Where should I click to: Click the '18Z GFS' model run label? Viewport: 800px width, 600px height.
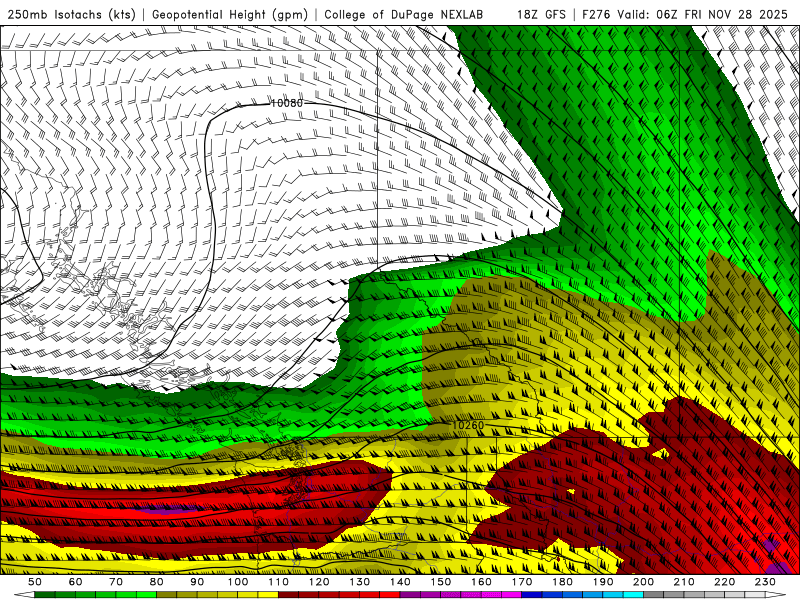(541, 14)
